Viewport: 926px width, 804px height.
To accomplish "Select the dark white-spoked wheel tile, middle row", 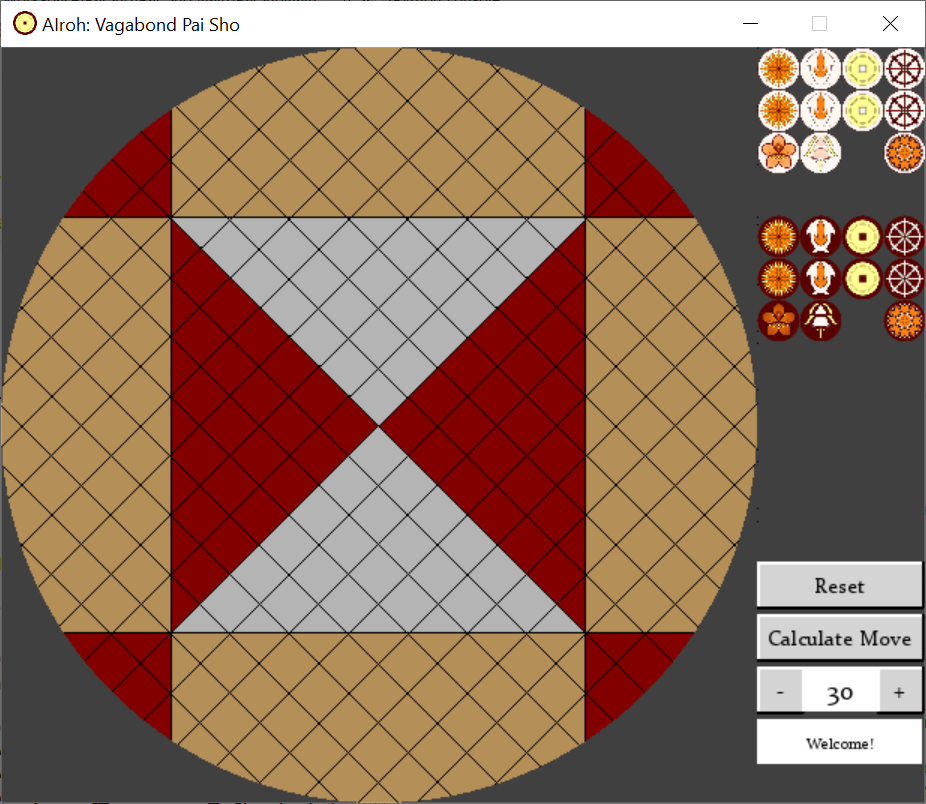I will click(x=904, y=278).
